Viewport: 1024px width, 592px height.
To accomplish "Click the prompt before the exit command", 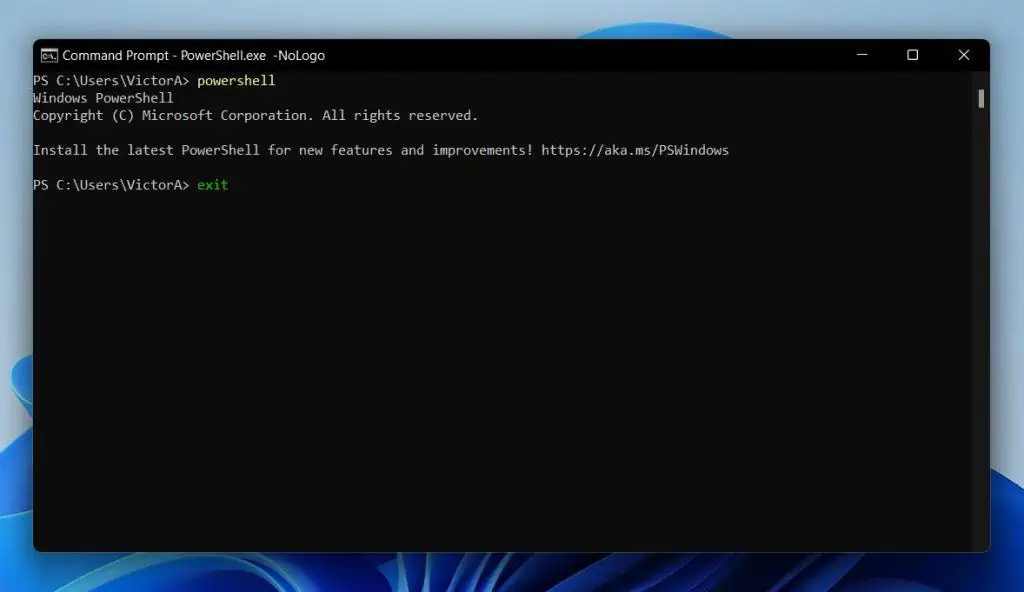I will [x=111, y=185].
